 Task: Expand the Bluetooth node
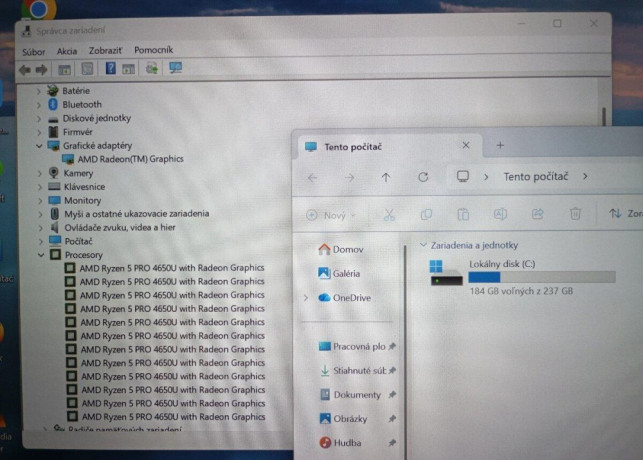[39, 105]
